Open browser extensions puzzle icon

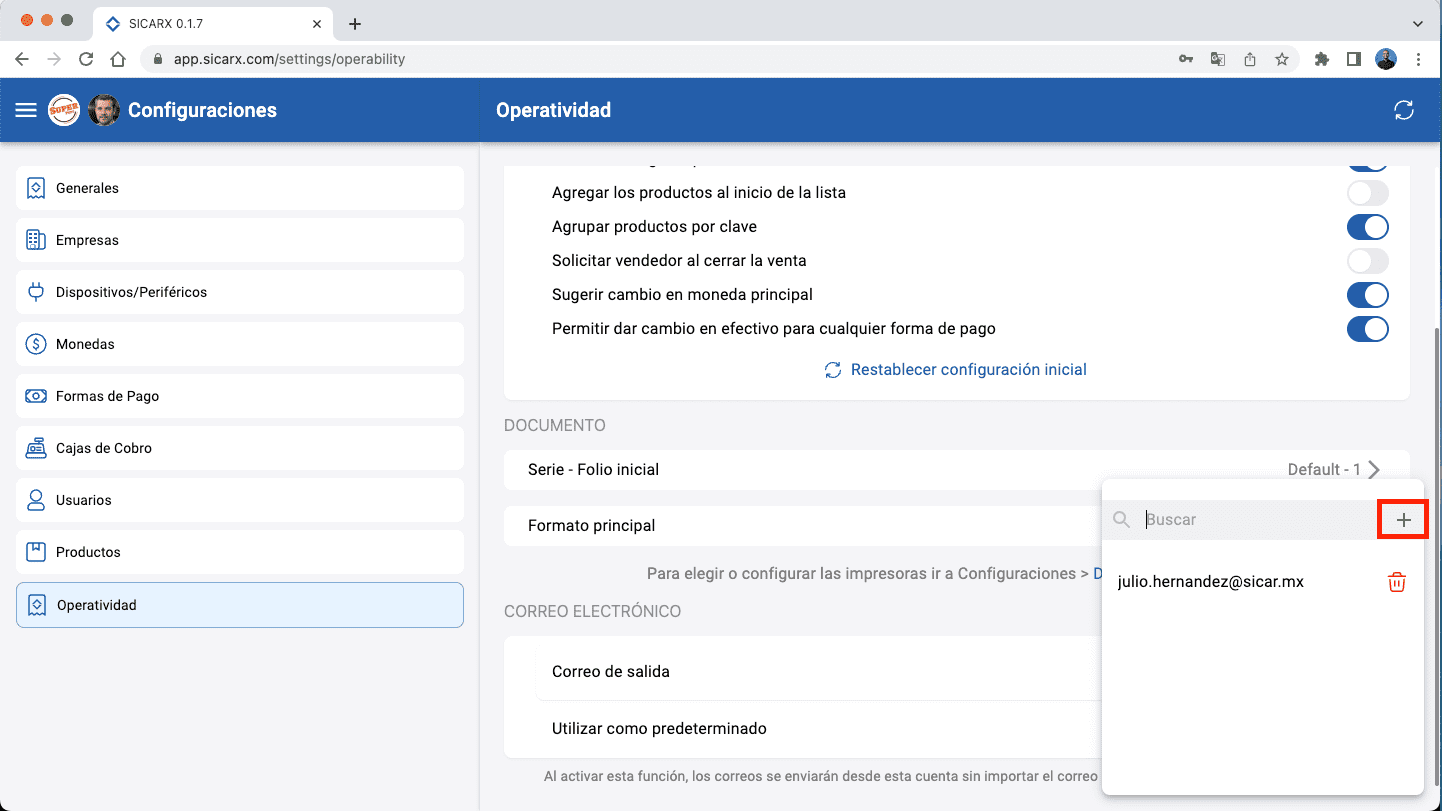pos(1321,59)
